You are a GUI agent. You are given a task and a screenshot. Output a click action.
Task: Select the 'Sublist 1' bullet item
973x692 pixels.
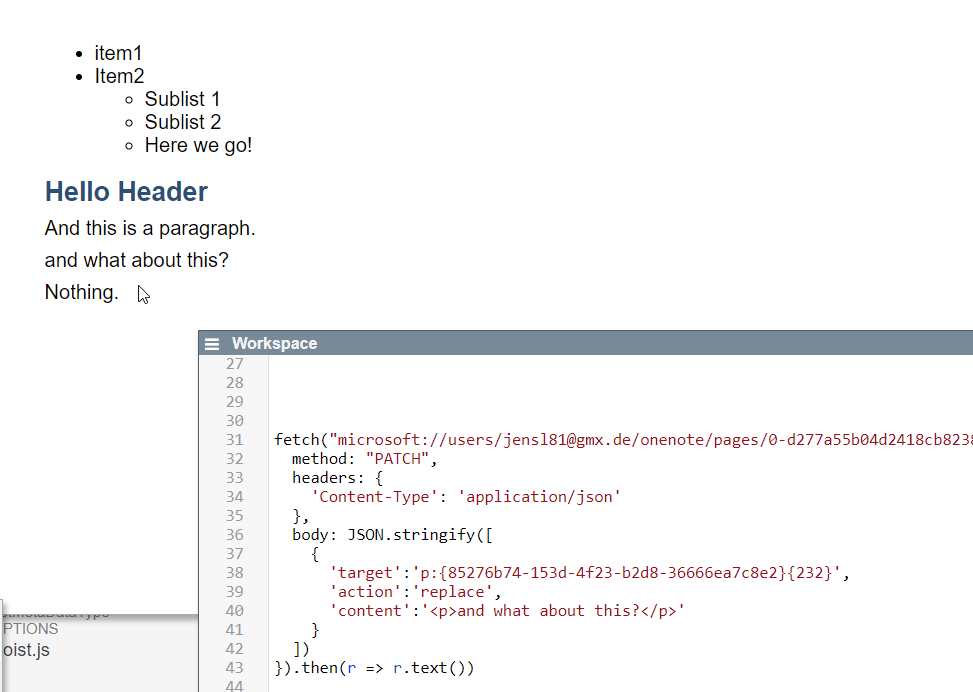pyautogui.click(x=182, y=99)
